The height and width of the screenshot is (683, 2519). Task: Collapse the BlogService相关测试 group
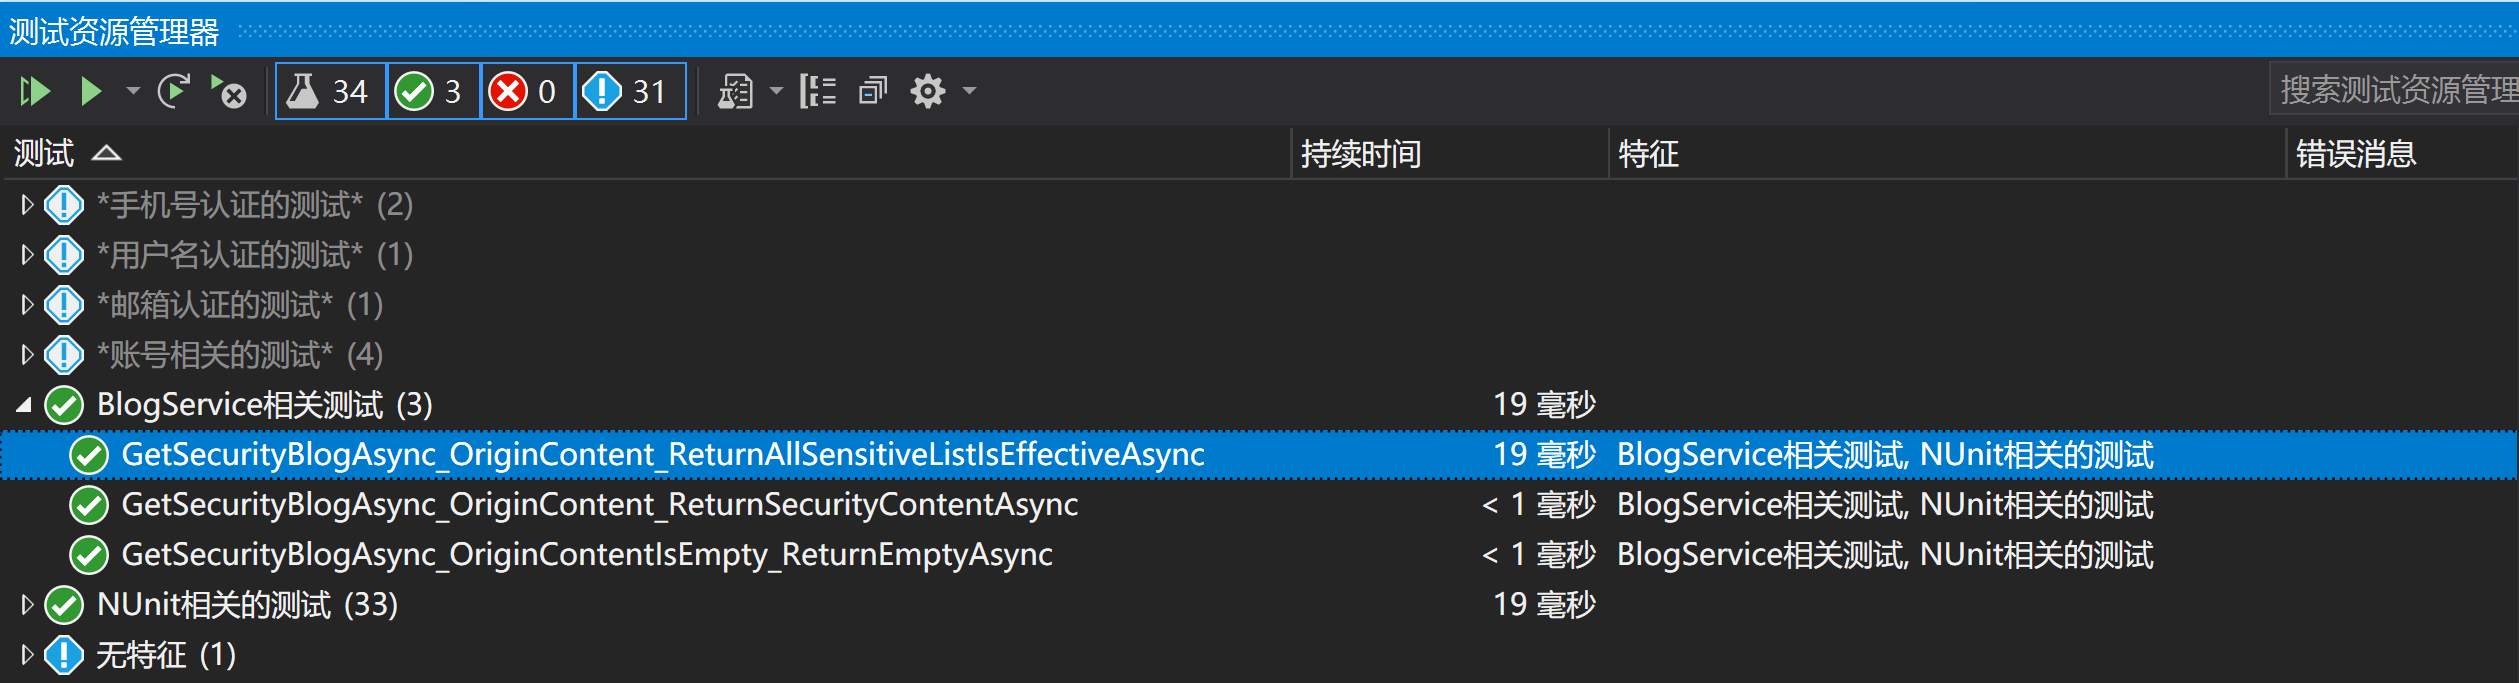click(25, 405)
